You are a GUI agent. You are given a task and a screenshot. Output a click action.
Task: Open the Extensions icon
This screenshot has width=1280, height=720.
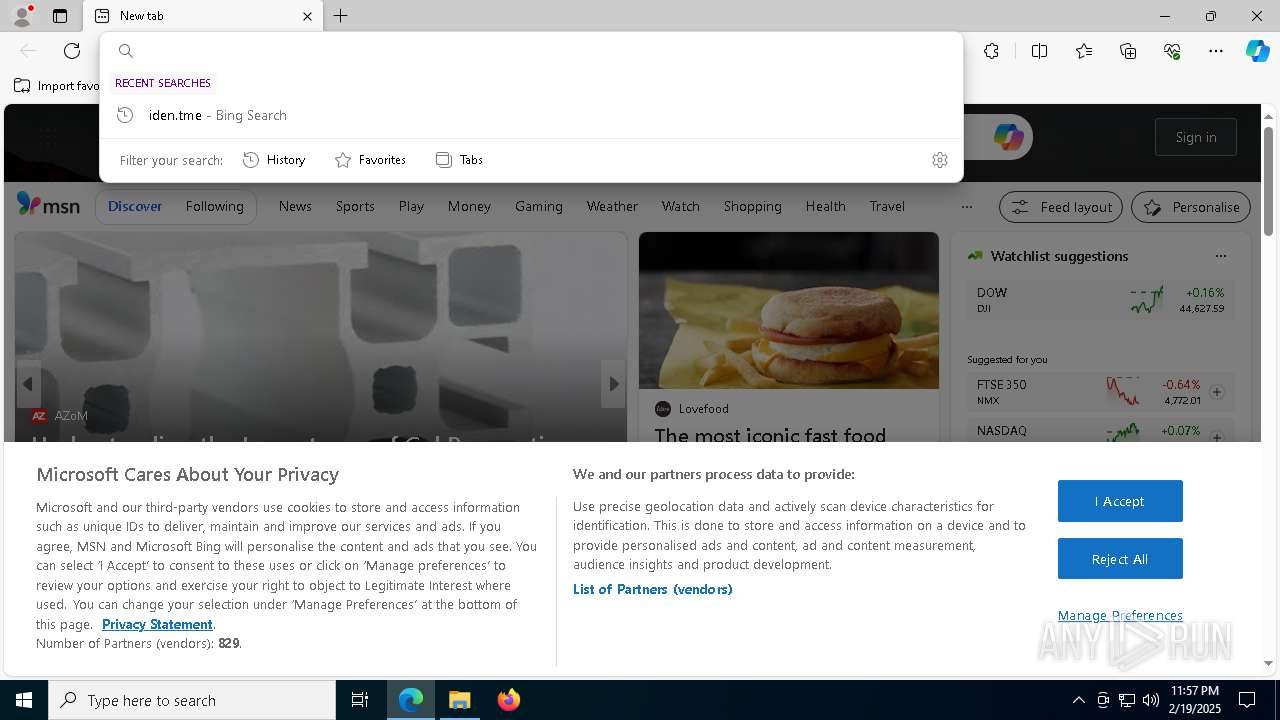pyautogui.click(x=991, y=51)
